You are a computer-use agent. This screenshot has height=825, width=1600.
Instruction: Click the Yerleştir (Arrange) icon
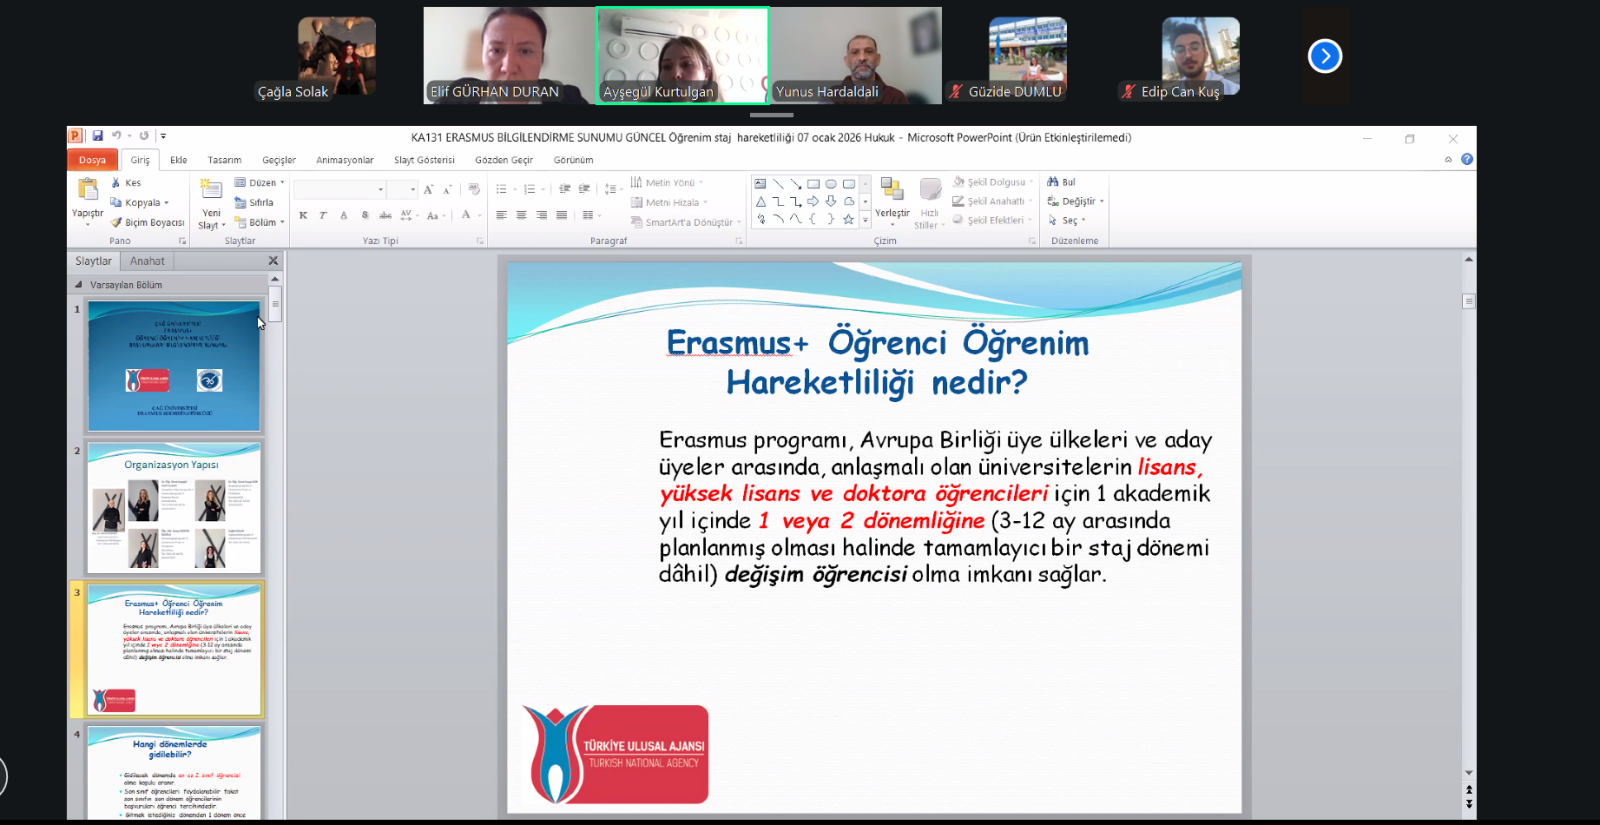click(x=892, y=190)
